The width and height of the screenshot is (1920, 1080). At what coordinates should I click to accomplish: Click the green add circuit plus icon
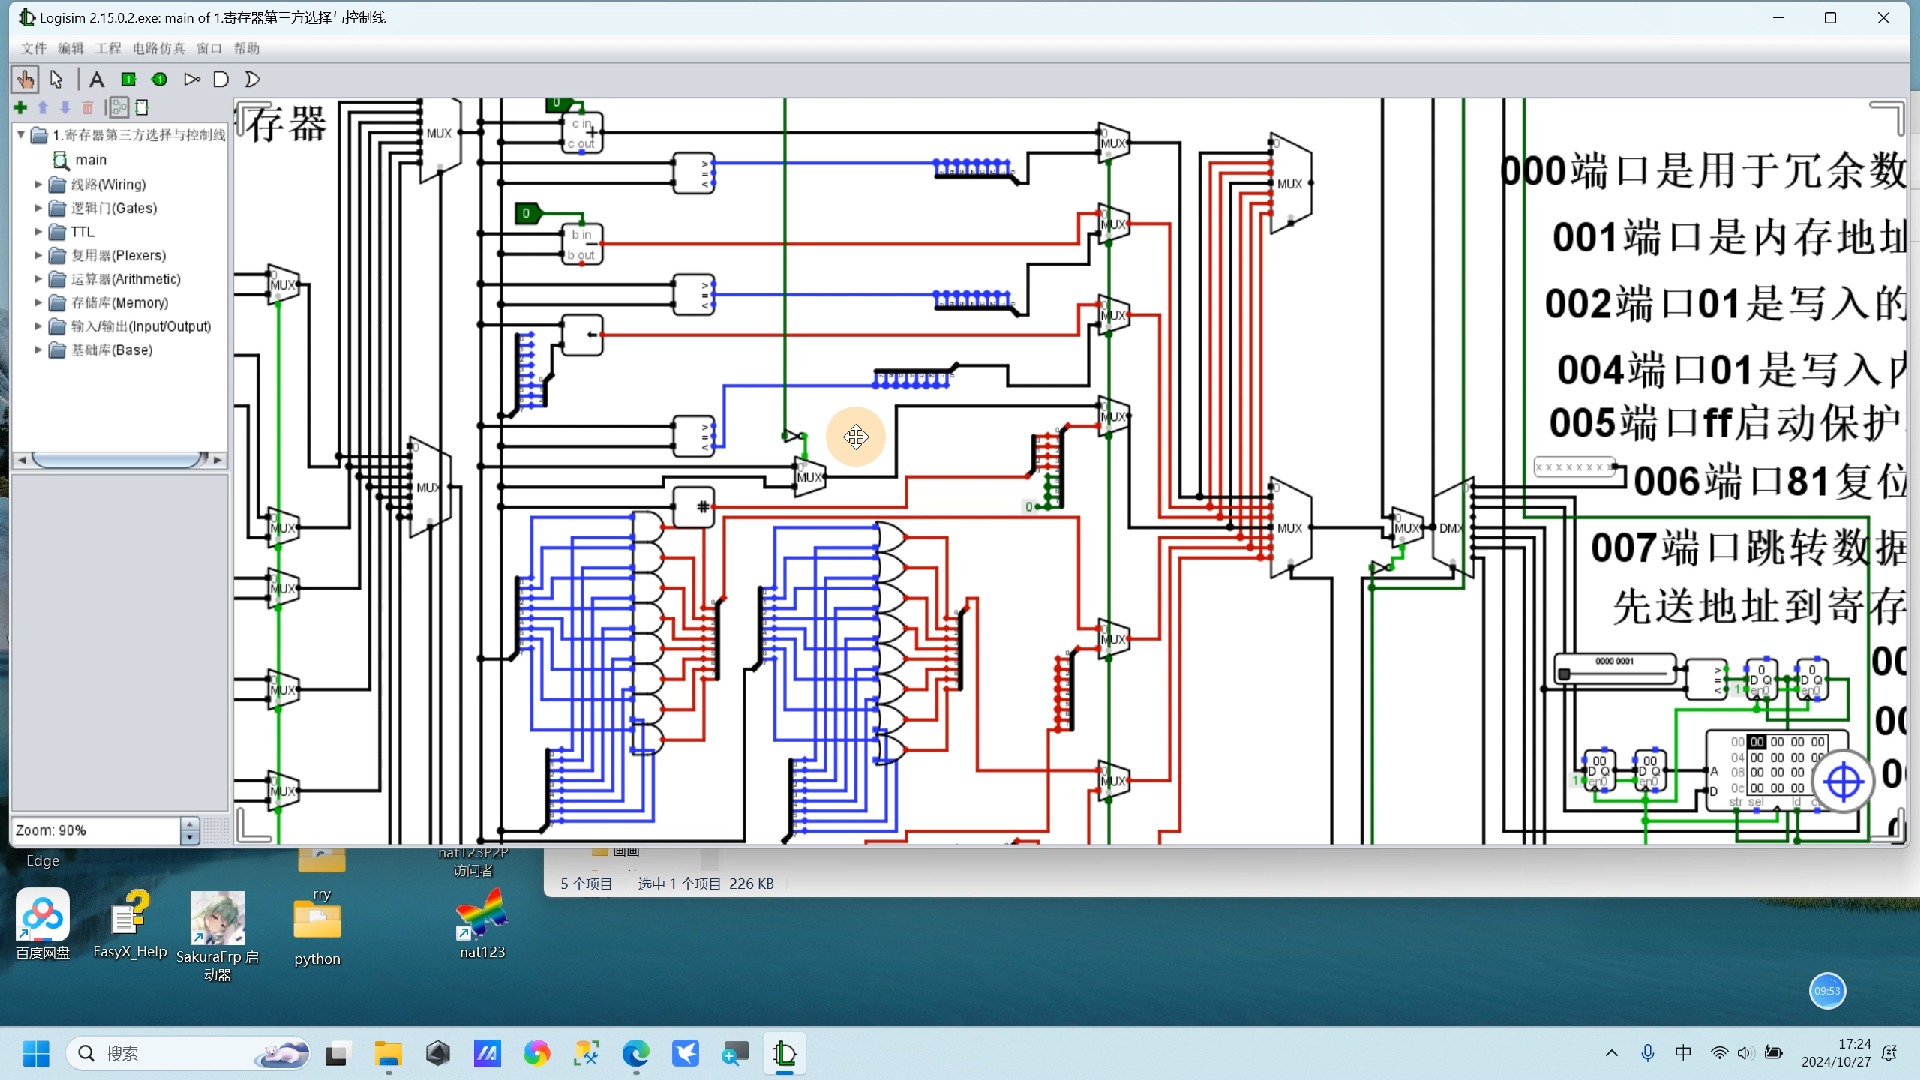pyautogui.click(x=20, y=107)
